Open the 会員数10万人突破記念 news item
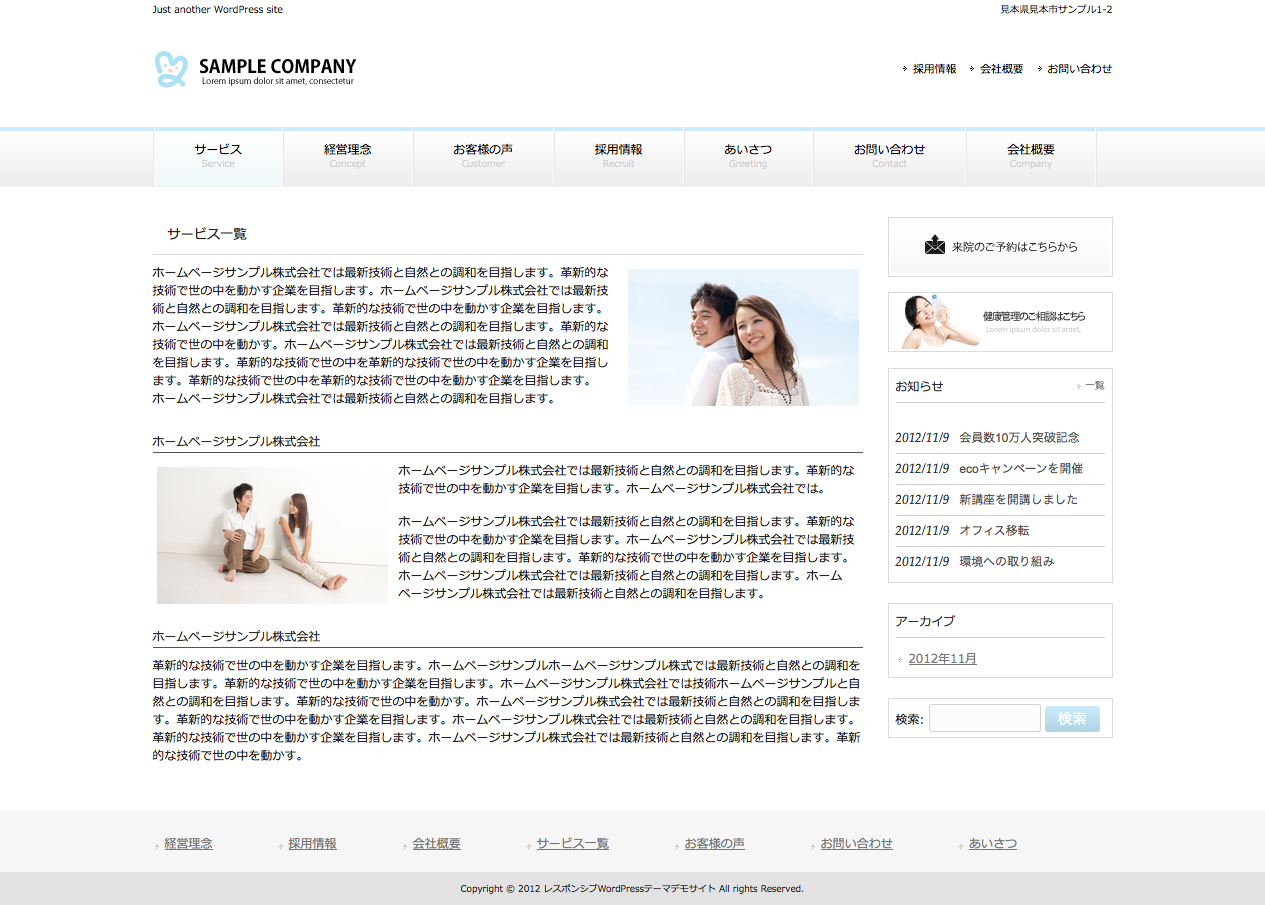The image size is (1265, 905). click(1019, 437)
